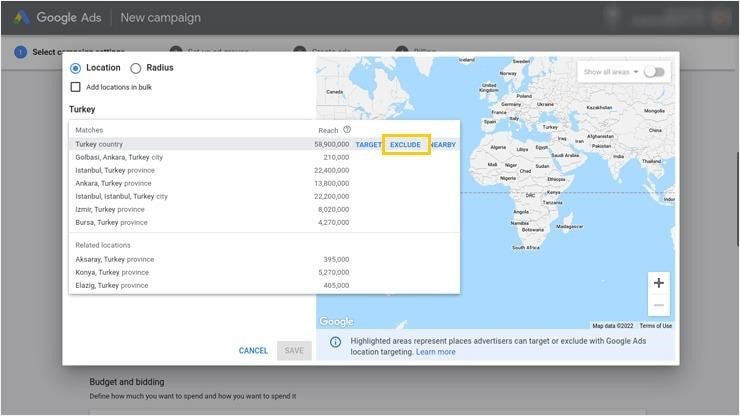Check Add locations in bulk checkbox
This screenshot has width=740, height=416.
pyautogui.click(x=76, y=87)
